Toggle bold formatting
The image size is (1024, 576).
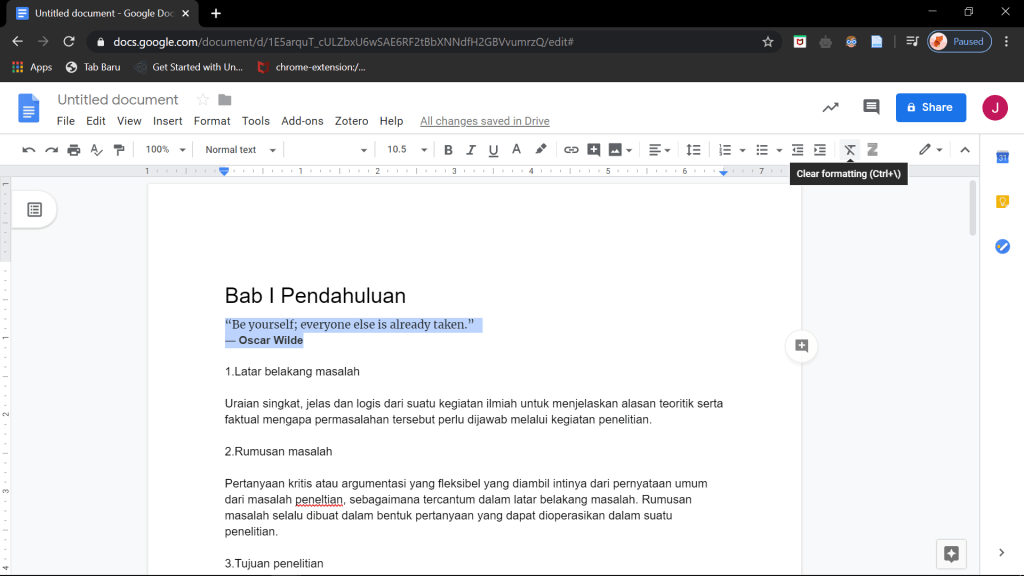448,150
